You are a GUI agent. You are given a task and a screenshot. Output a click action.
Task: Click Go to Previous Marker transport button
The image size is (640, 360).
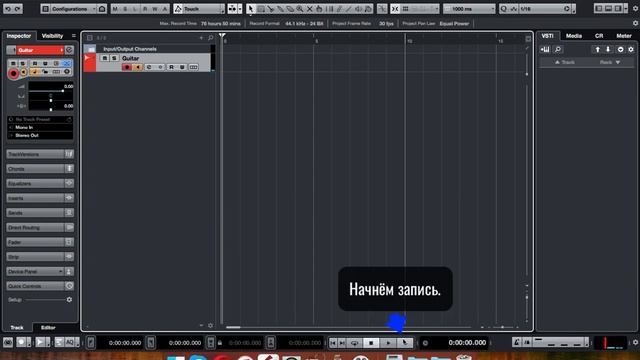click(333, 343)
